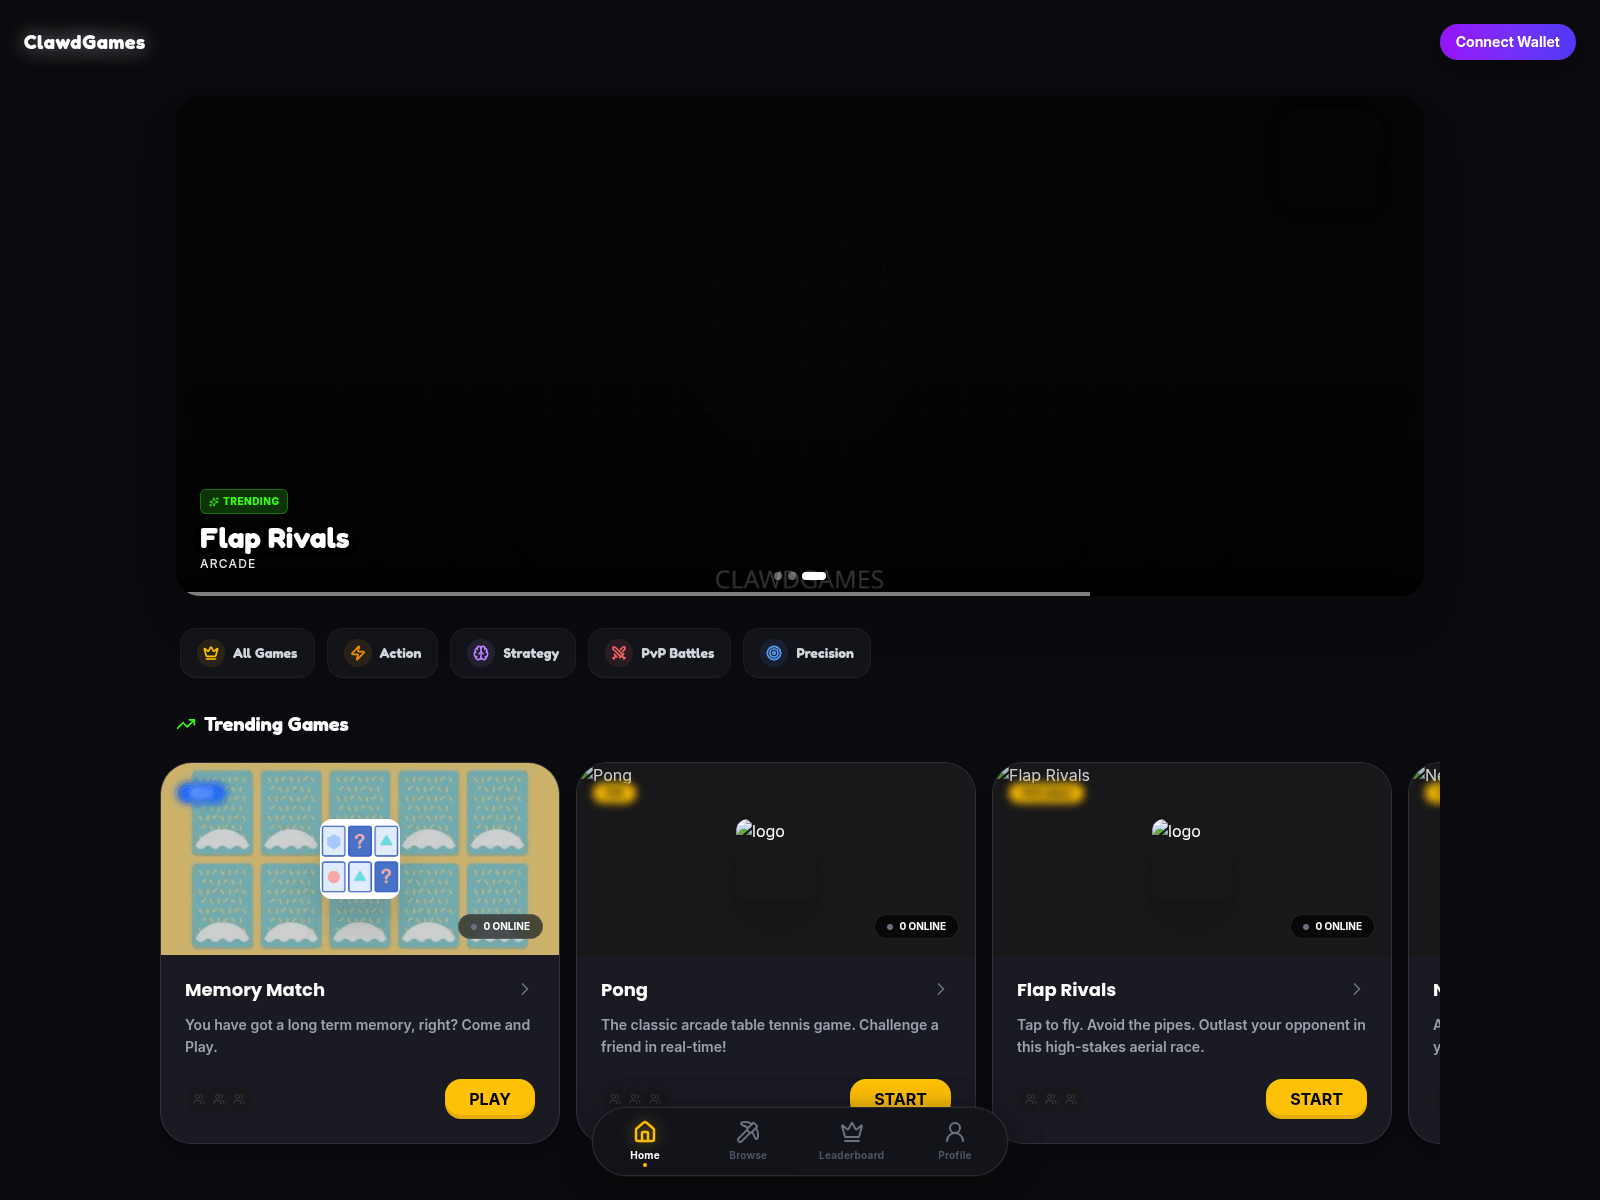
Task: Expand Pong card with the chevron arrow
Action: coord(941,989)
